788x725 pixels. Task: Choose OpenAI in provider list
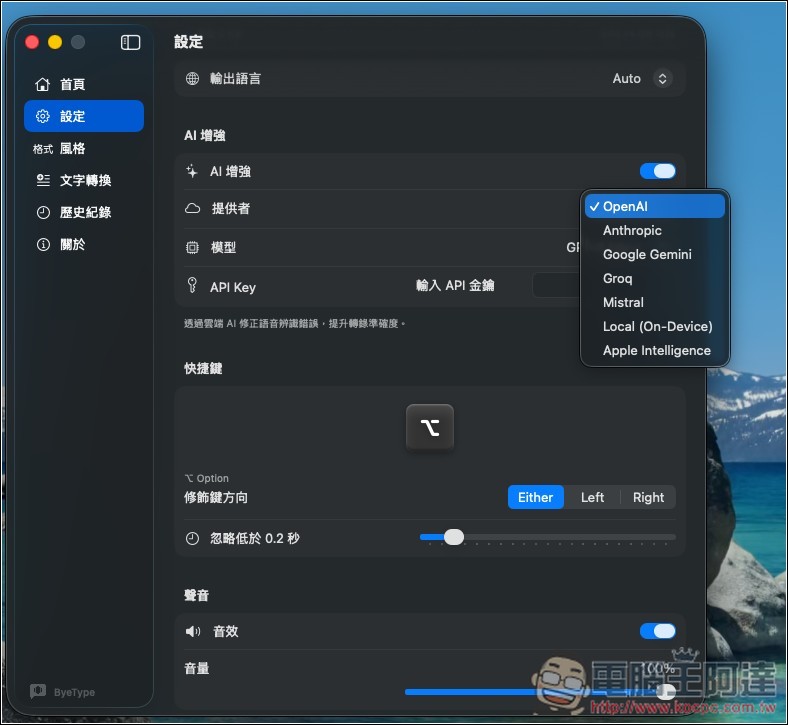pos(654,206)
